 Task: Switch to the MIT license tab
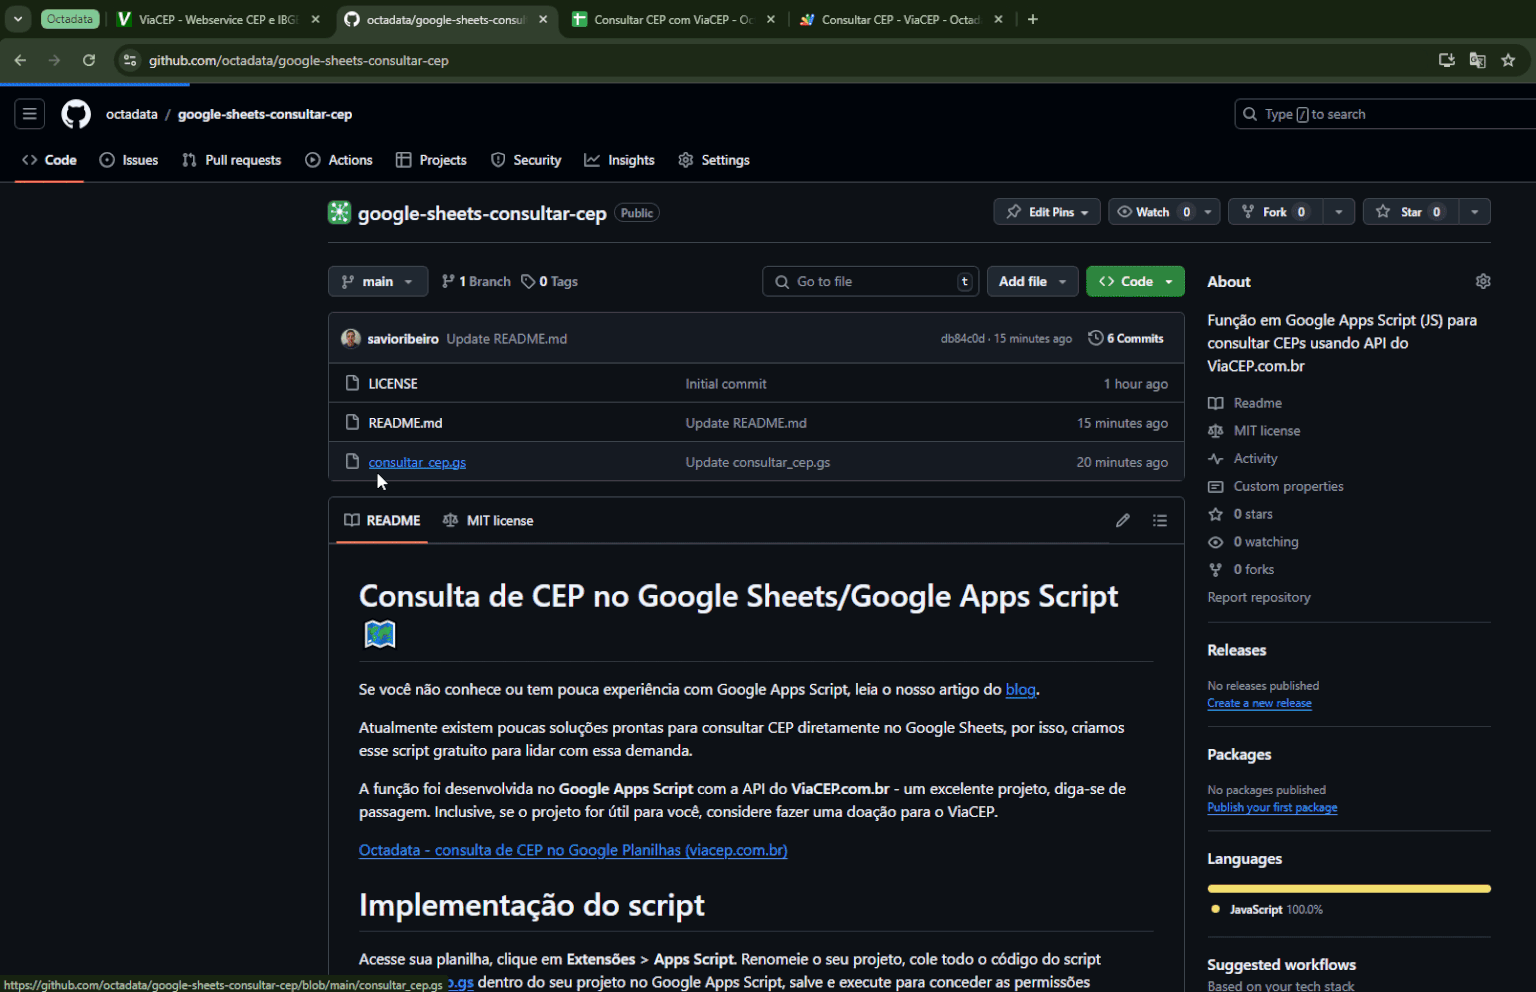[x=488, y=520]
